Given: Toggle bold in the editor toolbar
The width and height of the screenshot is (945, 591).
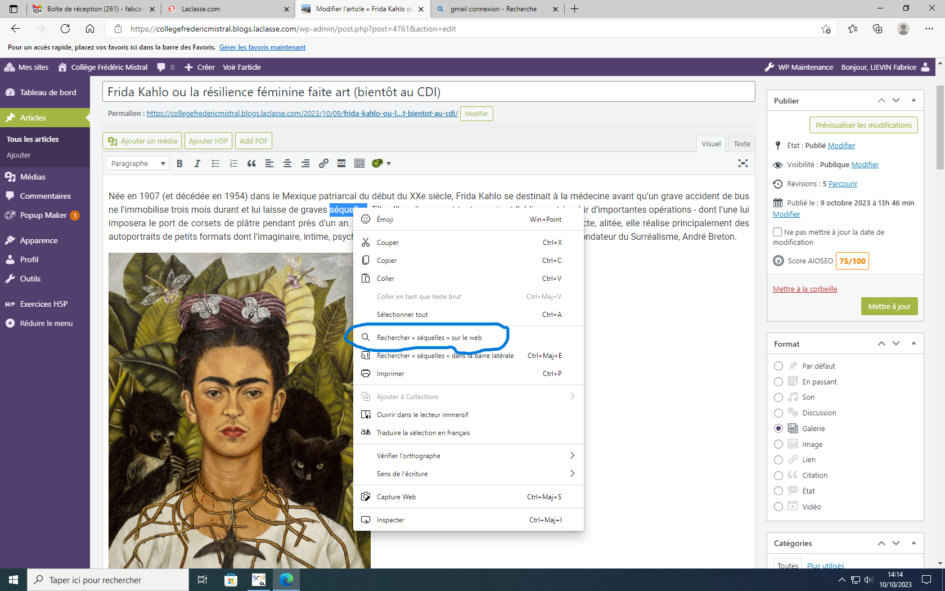Looking at the screenshot, I should 179,163.
